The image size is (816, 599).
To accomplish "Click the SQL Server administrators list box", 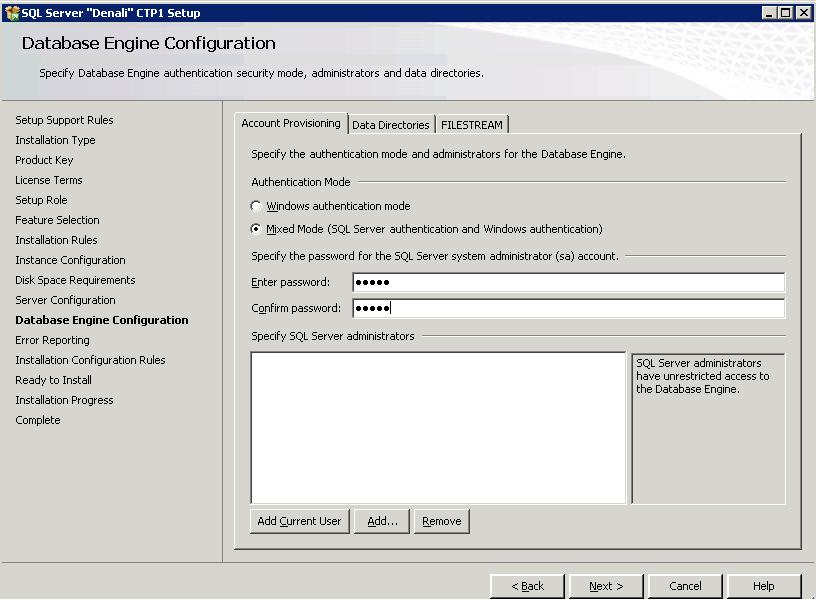I will [x=438, y=427].
